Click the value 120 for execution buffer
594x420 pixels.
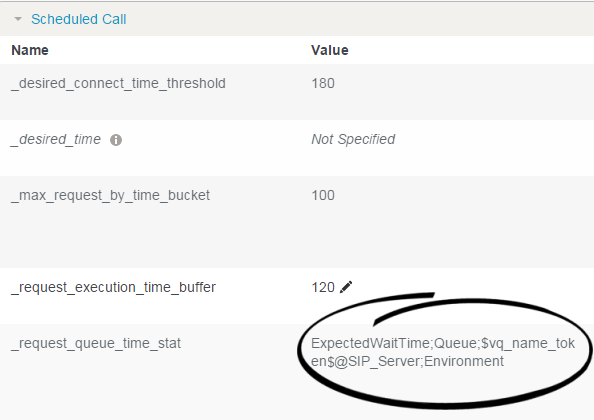pos(323,287)
